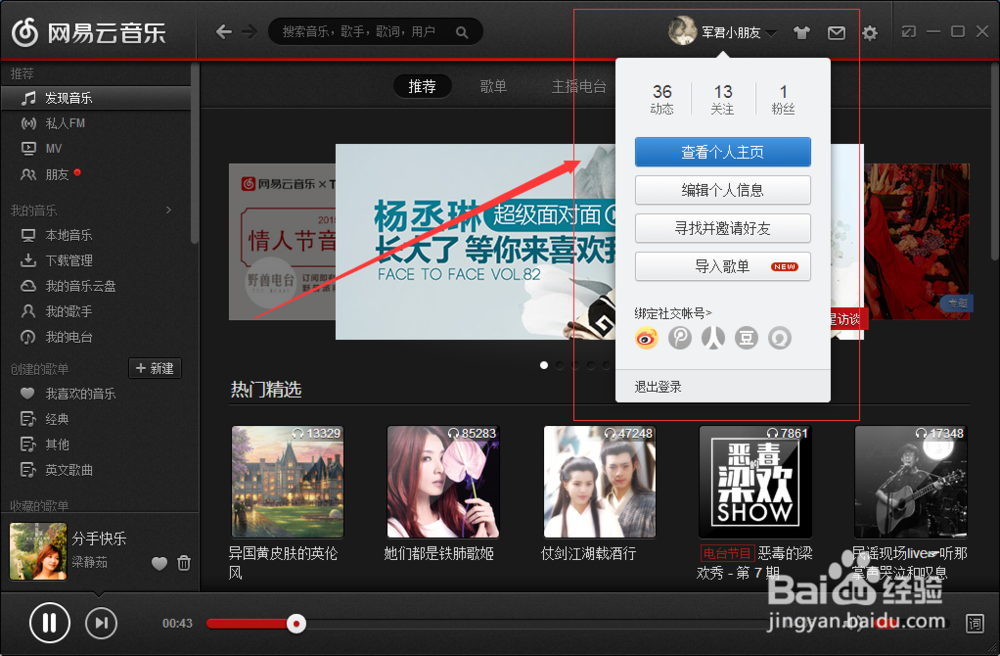This screenshot has width=1000, height=656.
Task: Open the skin theme shirt icon
Action: (x=802, y=33)
